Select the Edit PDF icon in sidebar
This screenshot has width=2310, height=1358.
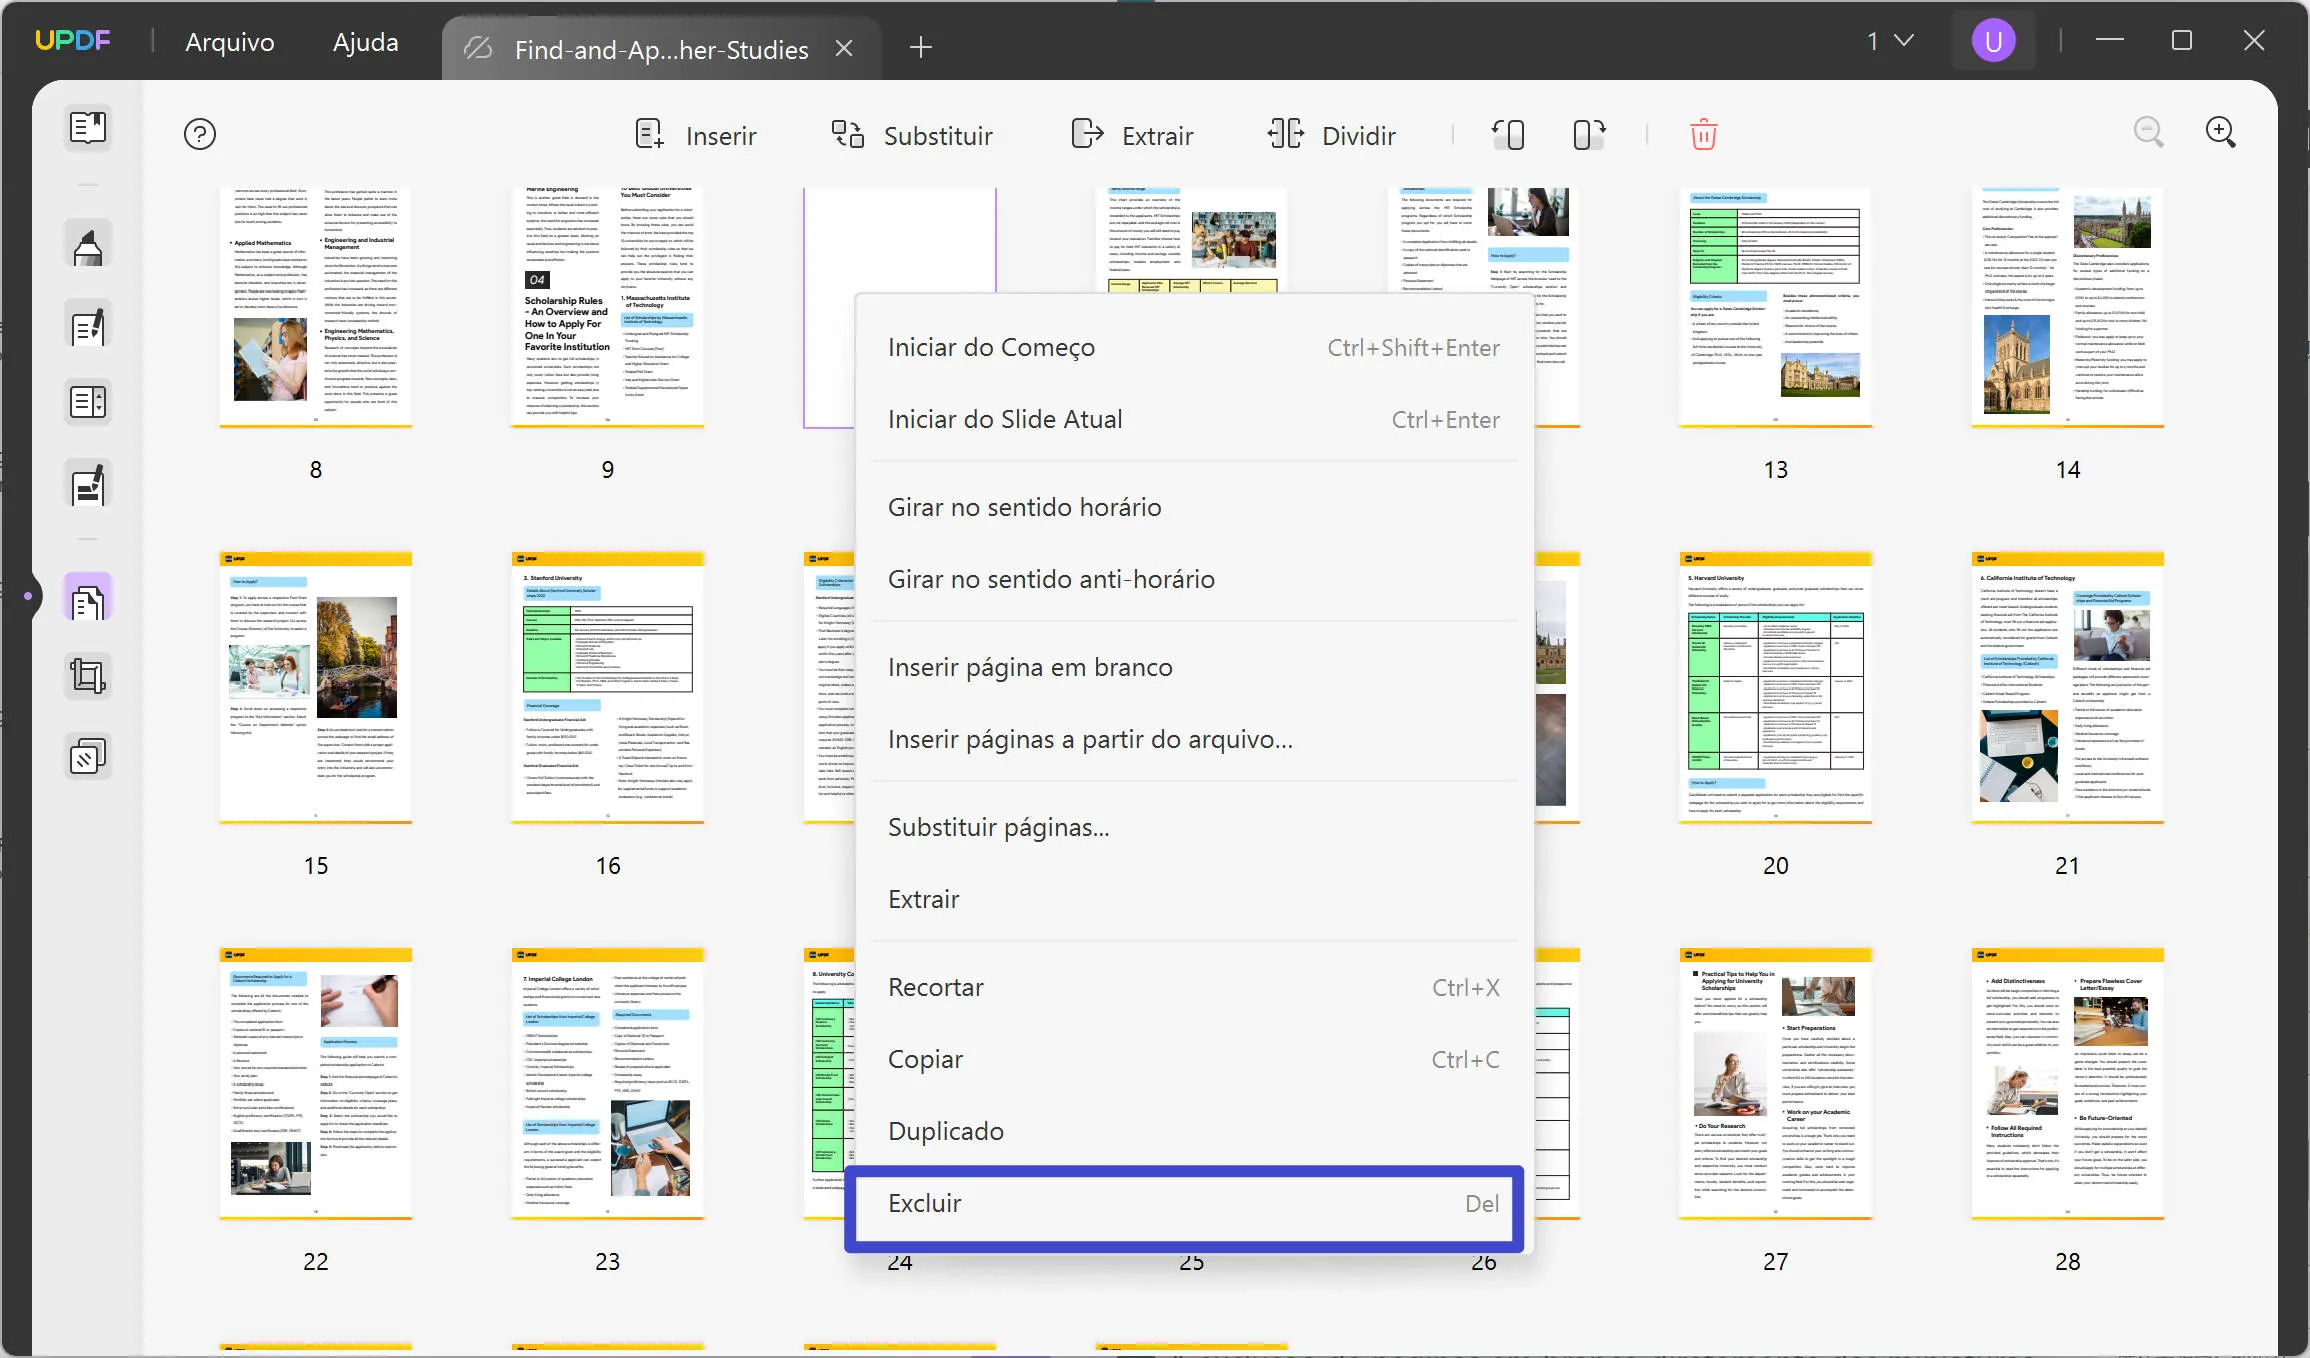click(x=88, y=325)
